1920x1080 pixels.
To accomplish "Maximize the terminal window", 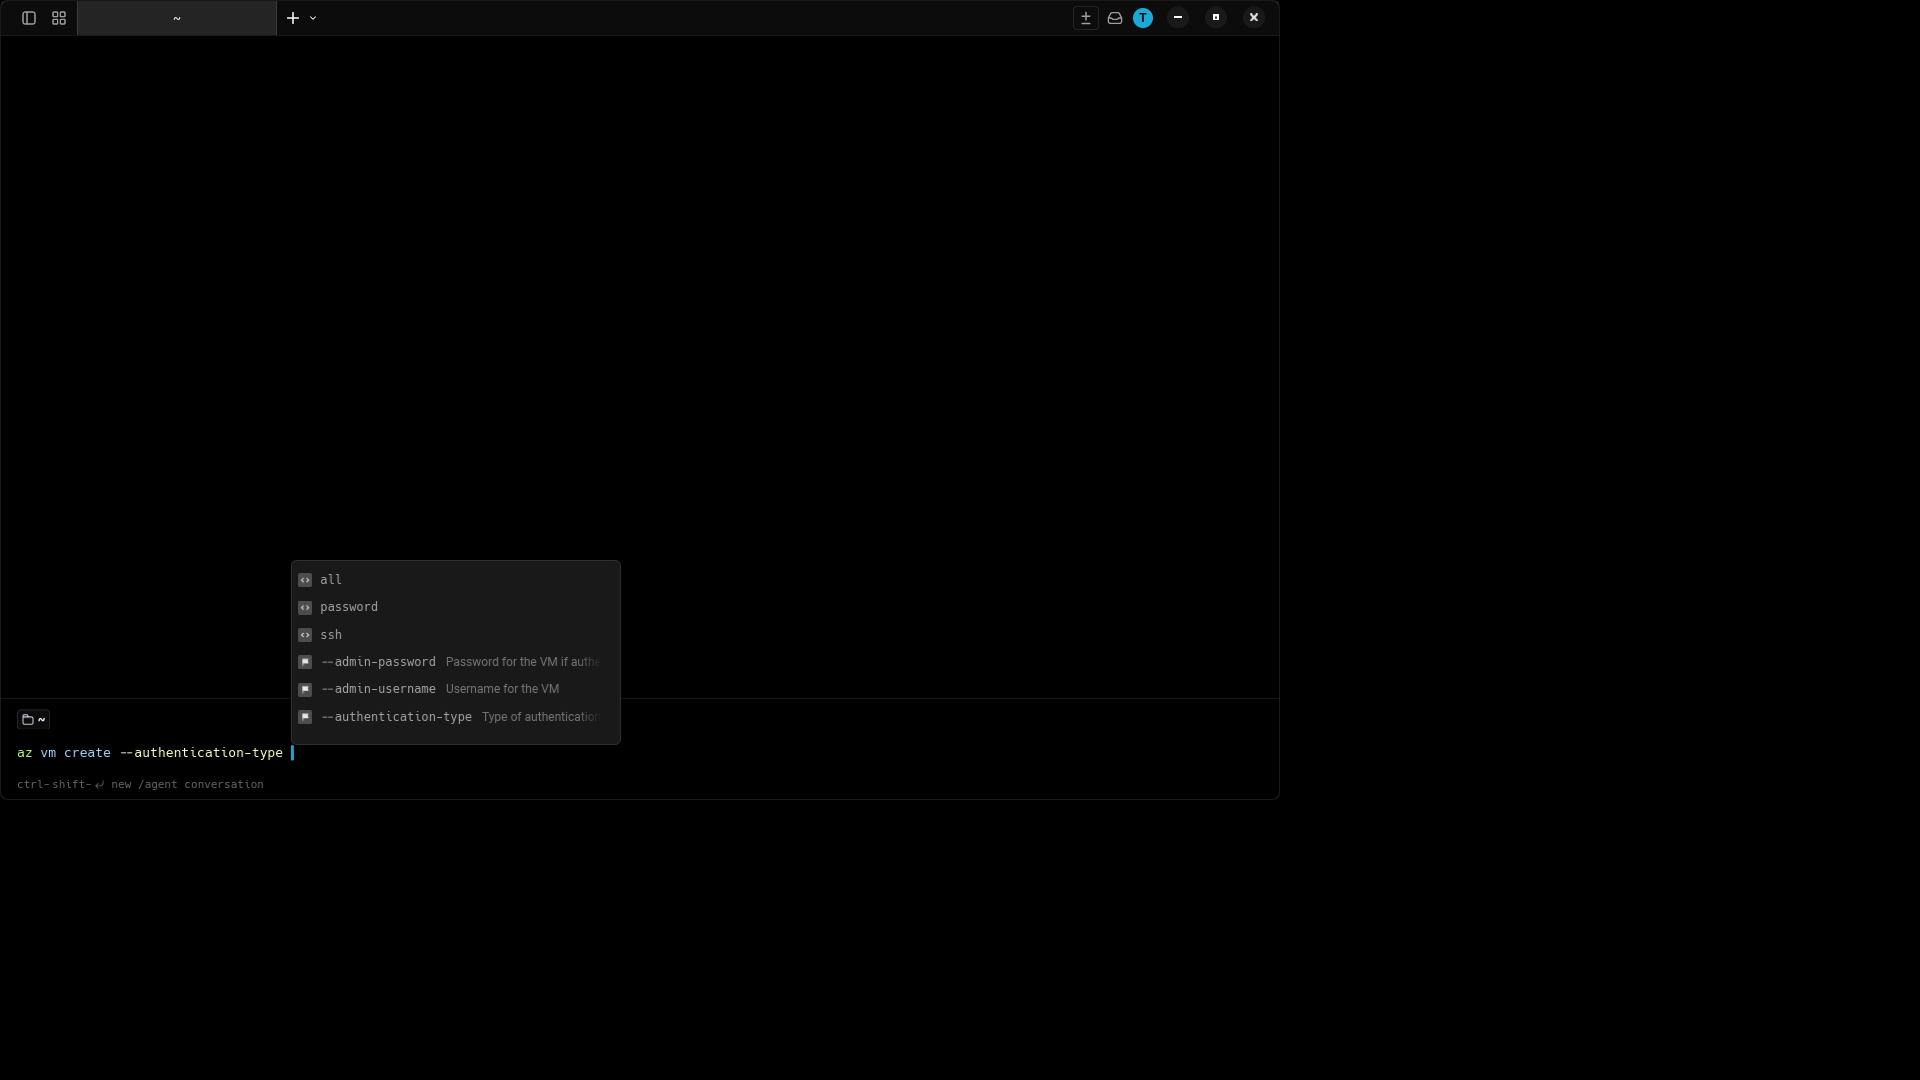I will [1216, 17].
